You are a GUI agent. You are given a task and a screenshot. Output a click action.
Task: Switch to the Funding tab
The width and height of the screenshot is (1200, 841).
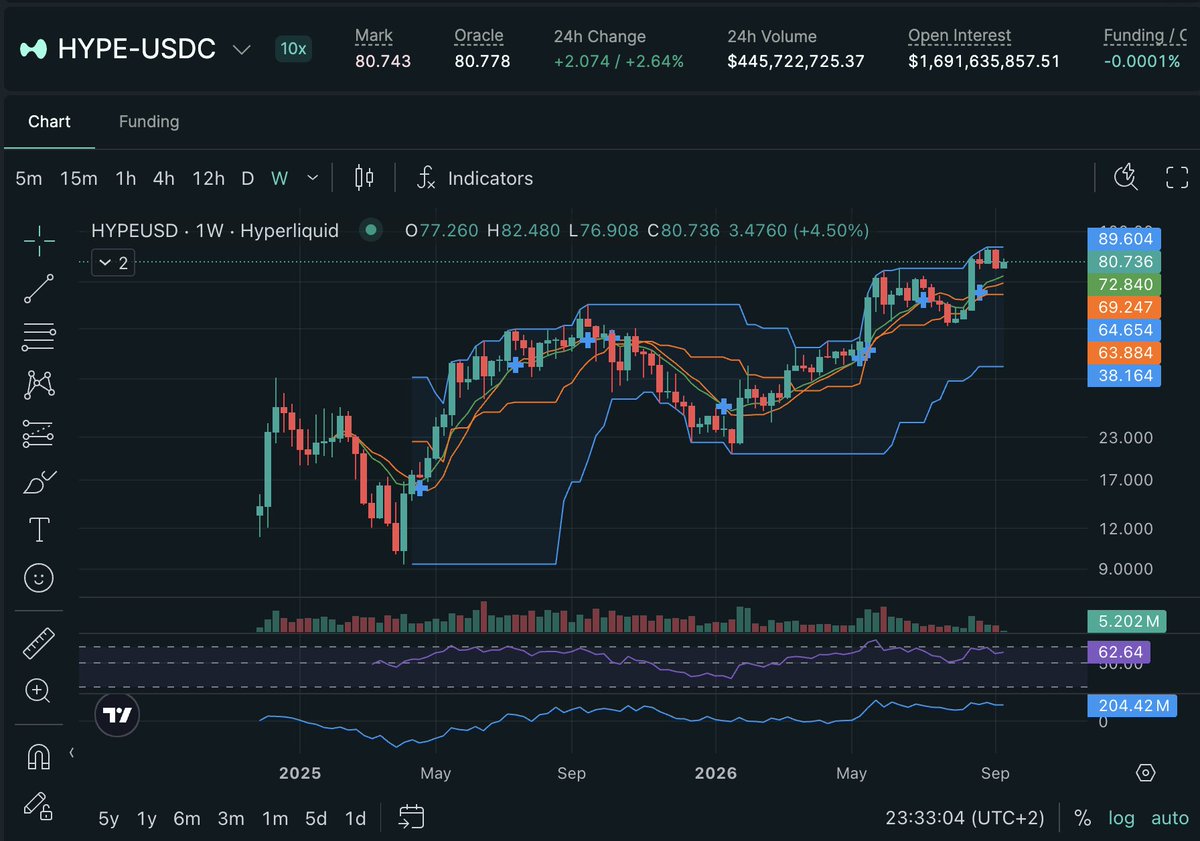(x=149, y=121)
